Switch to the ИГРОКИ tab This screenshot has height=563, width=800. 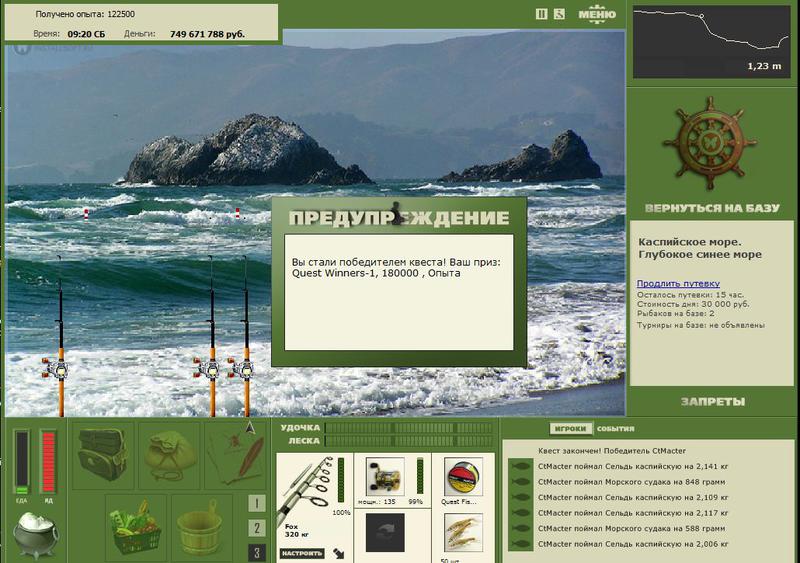coord(570,429)
